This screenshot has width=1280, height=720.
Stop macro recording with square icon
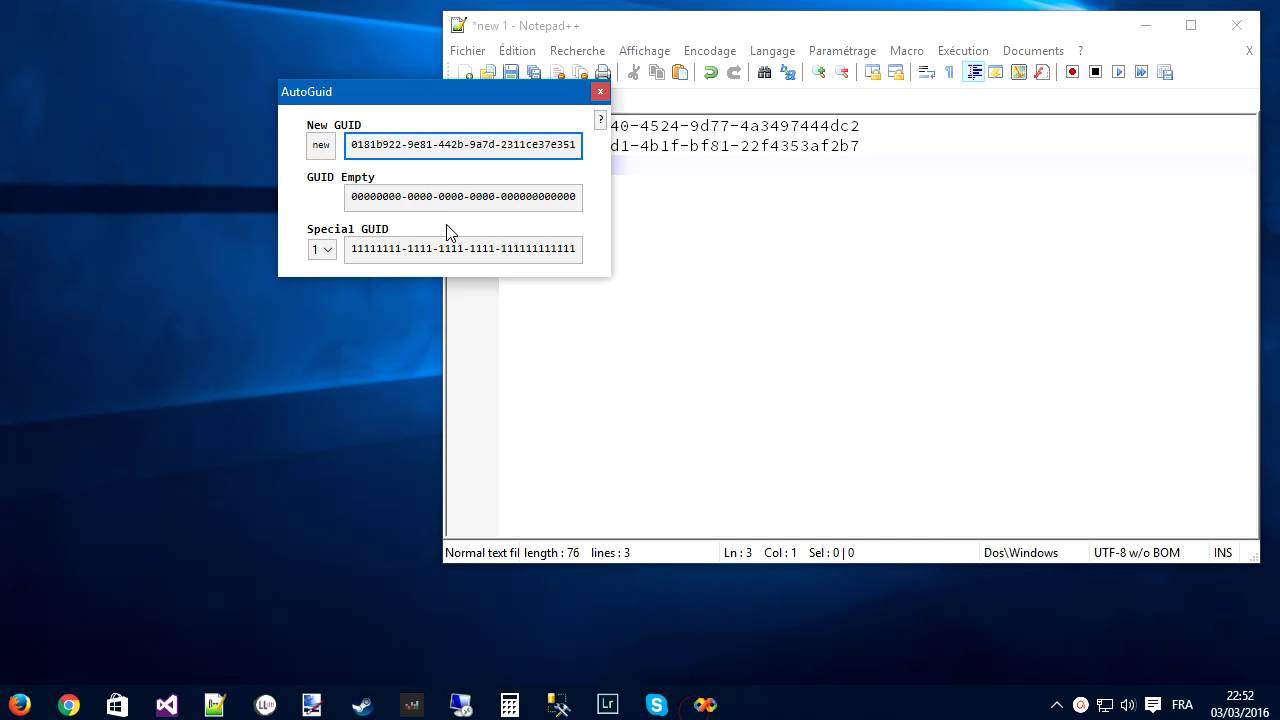1095,72
